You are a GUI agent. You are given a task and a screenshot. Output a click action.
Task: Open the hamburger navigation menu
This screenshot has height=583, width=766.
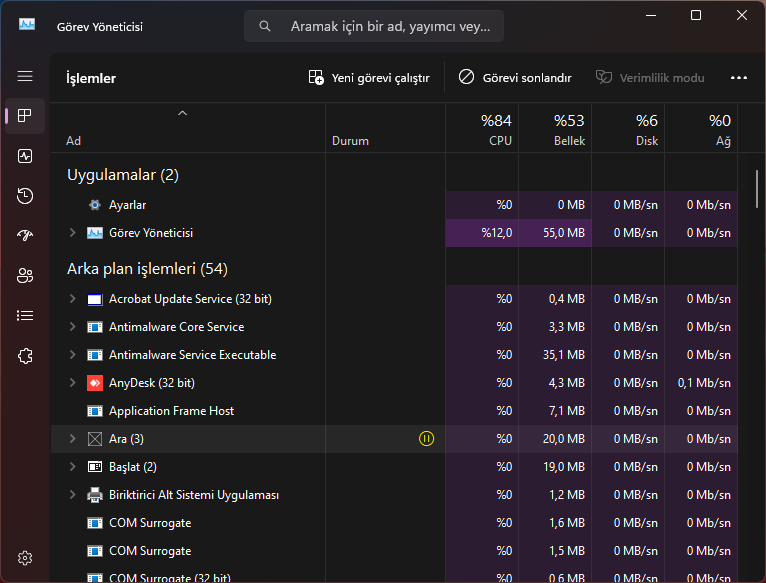[x=25, y=76]
